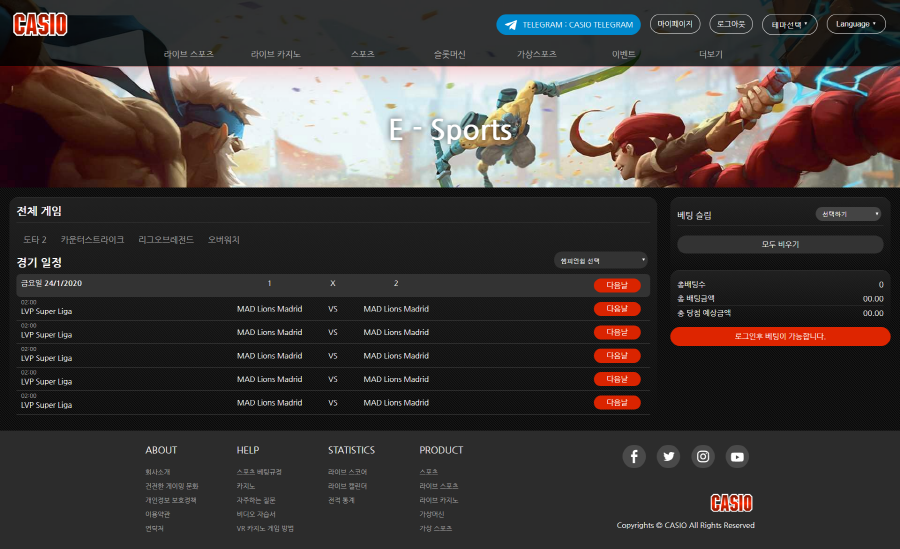The height and width of the screenshot is (549, 900).
Task: Click the Telegram paper-plane icon
Action: [511, 24]
